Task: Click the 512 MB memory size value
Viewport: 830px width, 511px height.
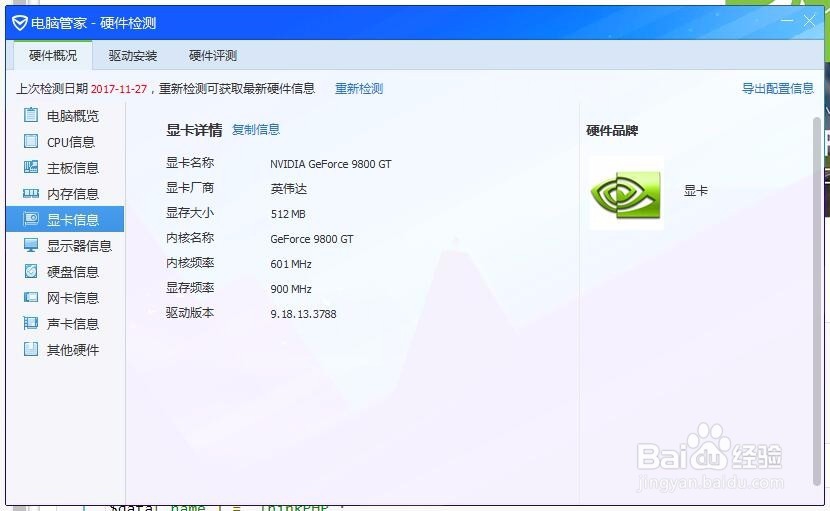Action: (x=287, y=214)
